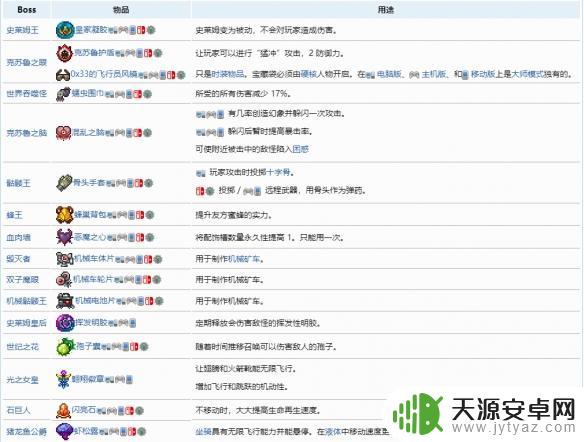Click the 翱翔徽章 insignia icon

pyautogui.click(x=63, y=379)
